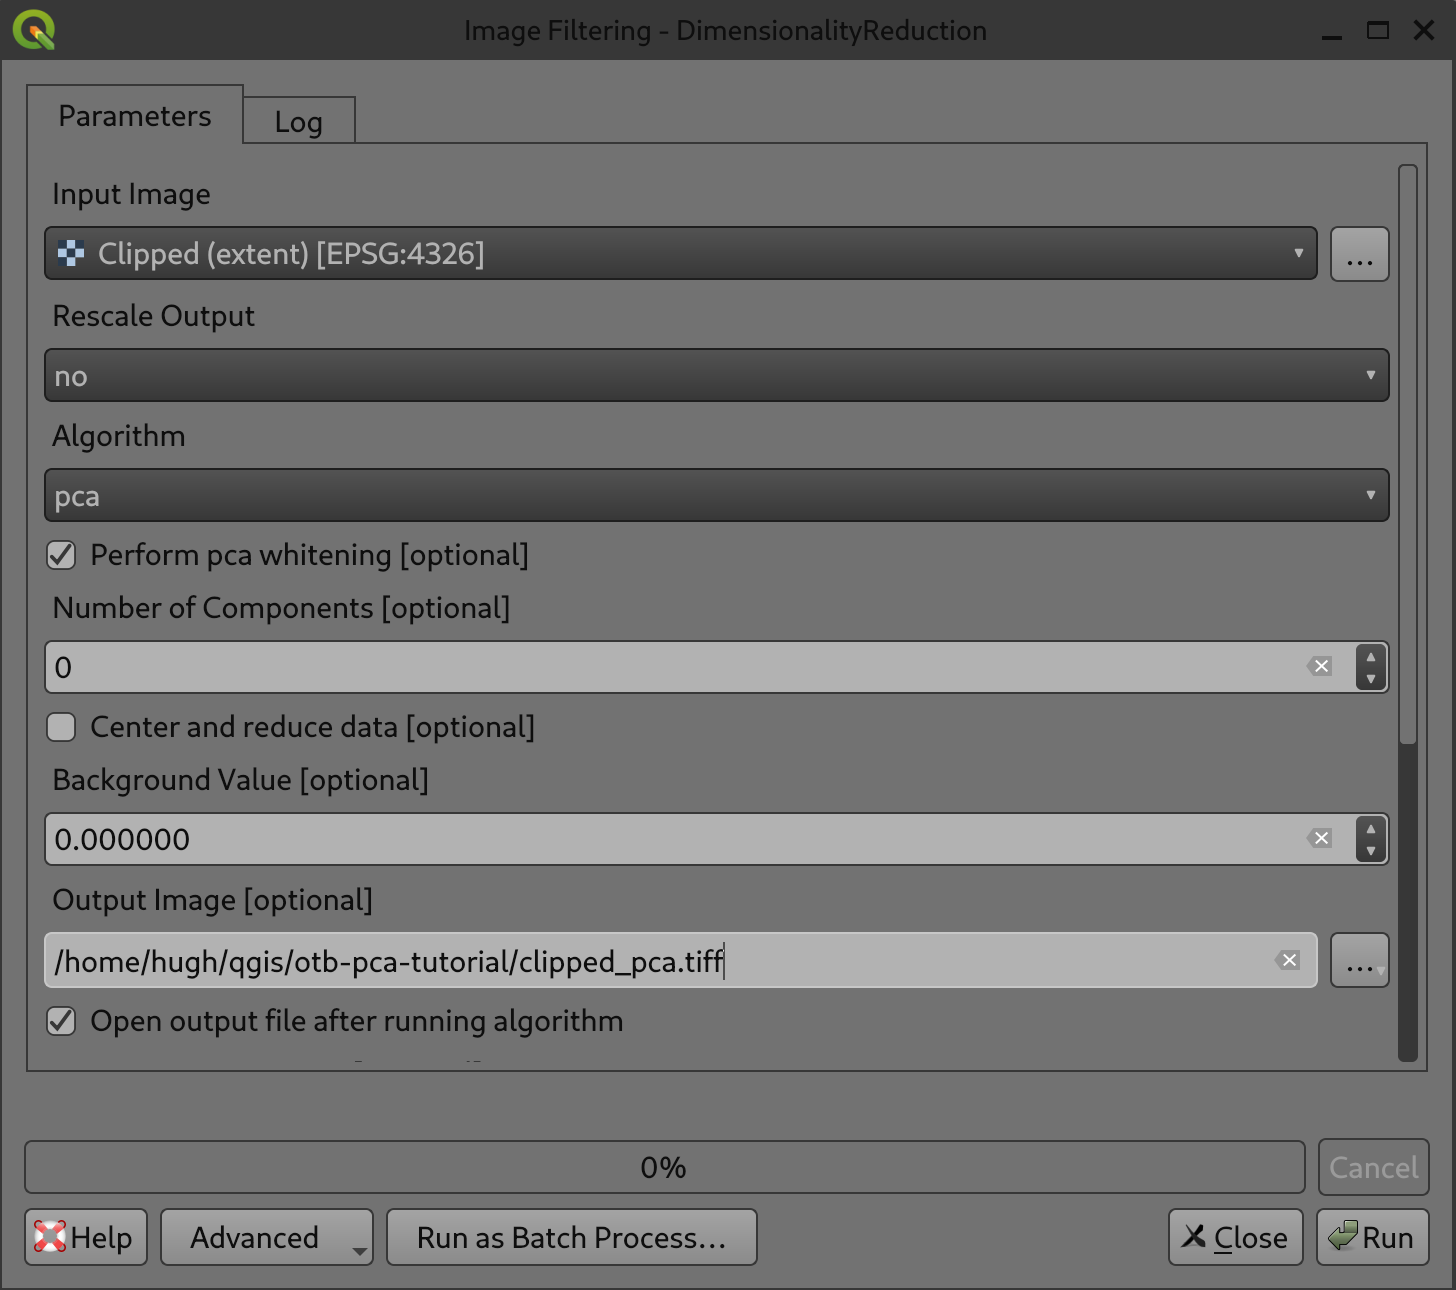
Task: Browse for an Output Image file
Action: [x=1359, y=960]
